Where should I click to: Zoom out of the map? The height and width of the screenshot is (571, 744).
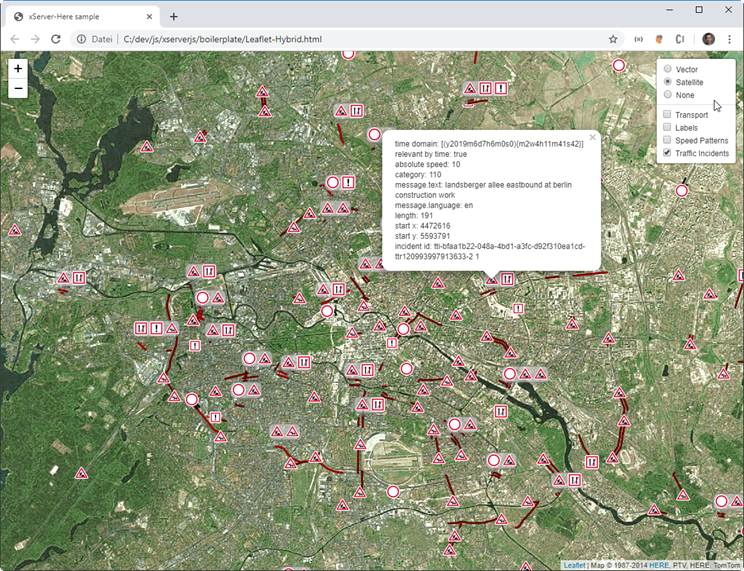click(18, 89)
